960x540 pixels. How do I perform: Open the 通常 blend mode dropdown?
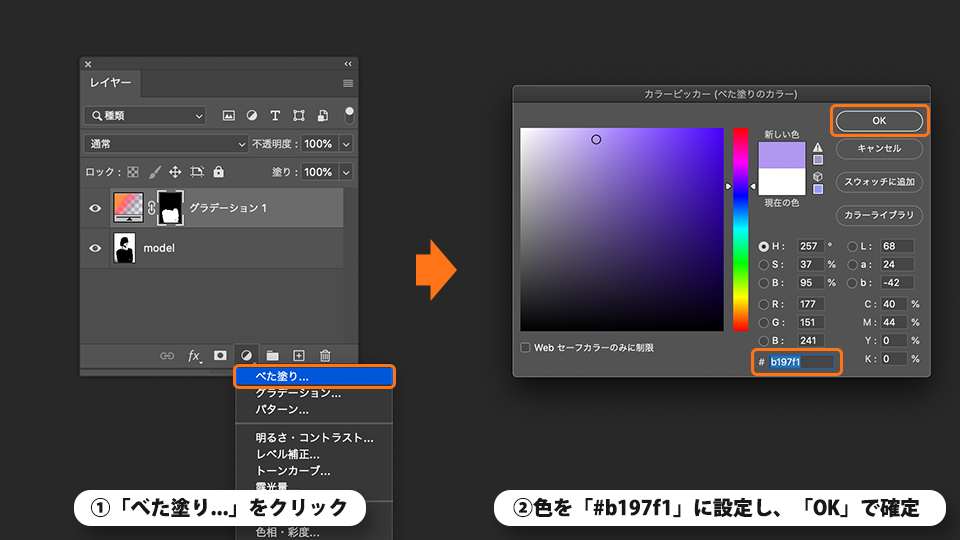[x=166, y=144]
